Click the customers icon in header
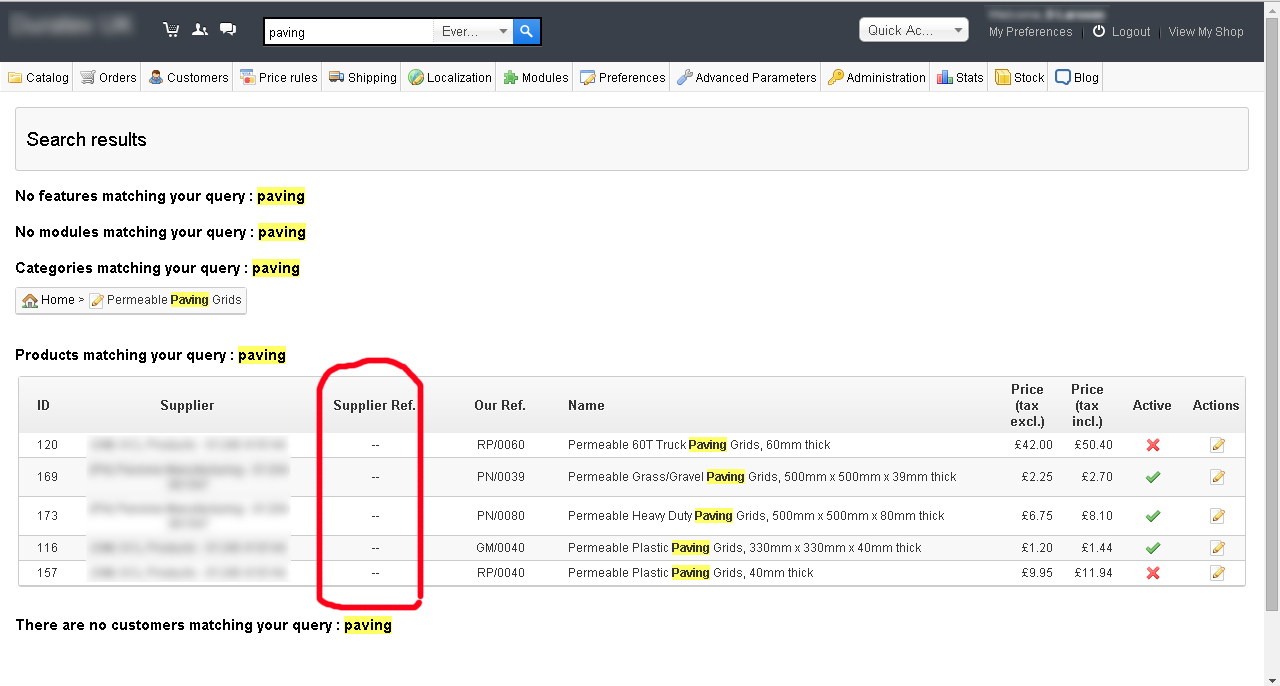This screenshot has width=1280, height=686. [x=200, y=30]
